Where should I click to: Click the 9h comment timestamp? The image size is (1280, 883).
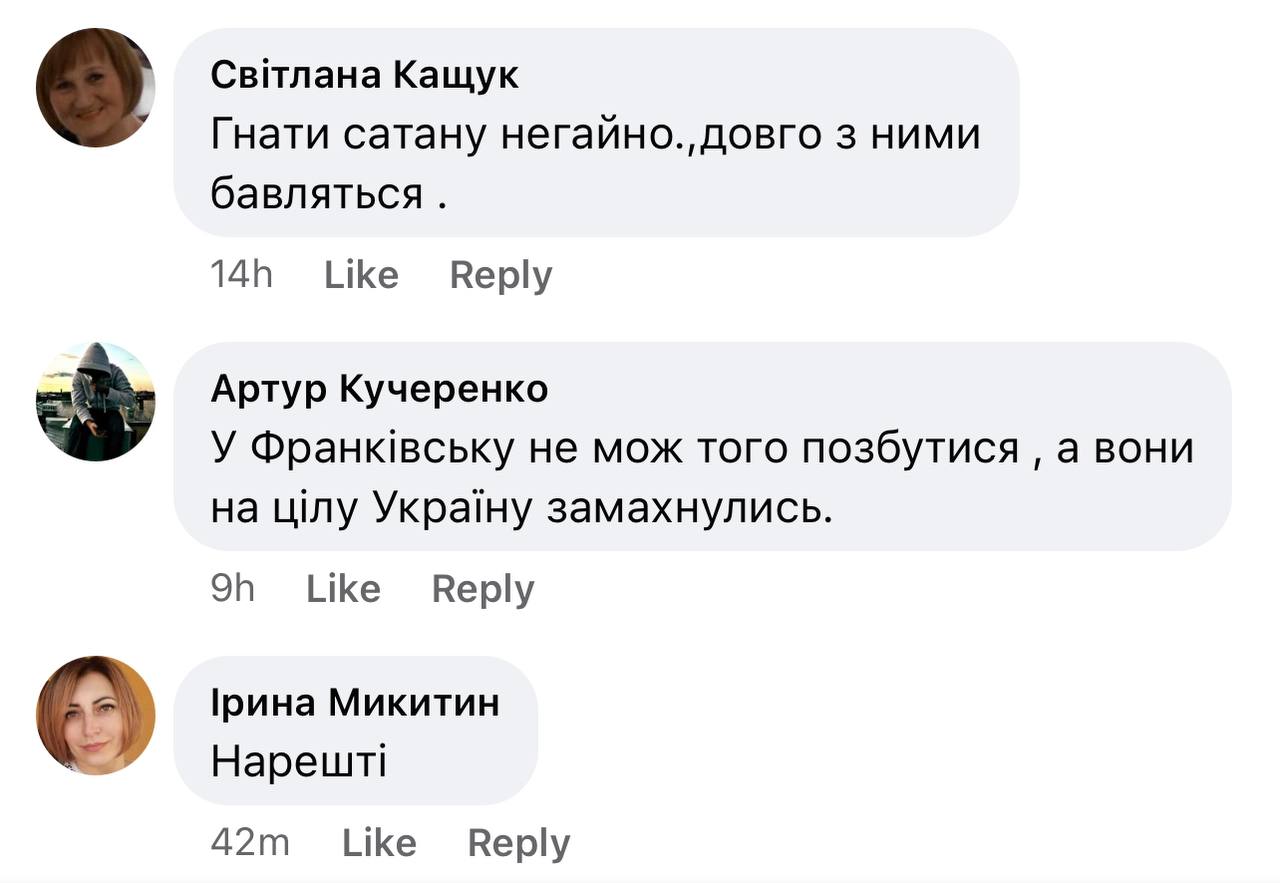[x=233, y=589]
